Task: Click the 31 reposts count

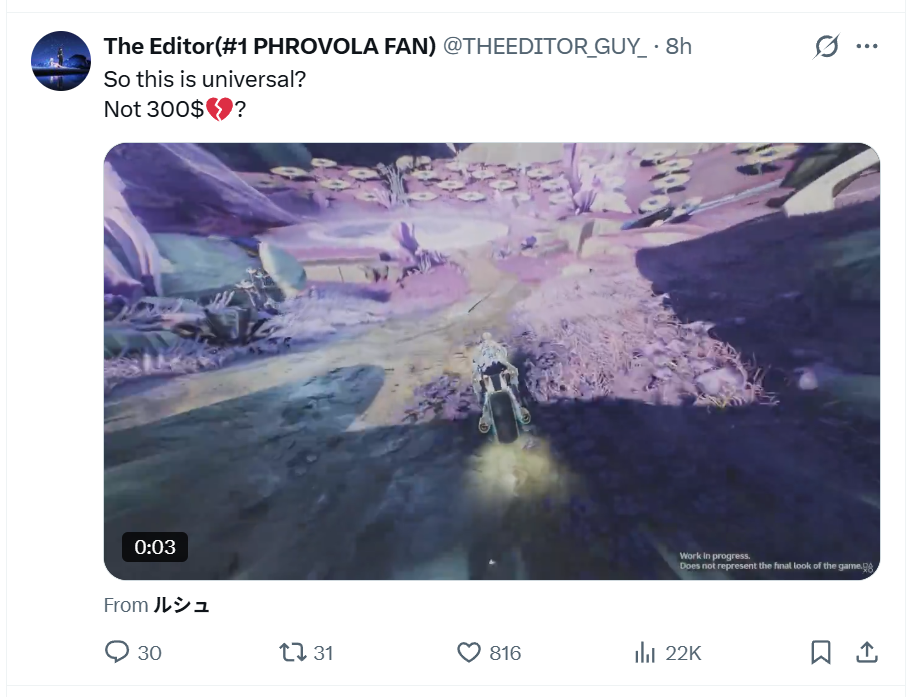Action: tap(323, 653)
